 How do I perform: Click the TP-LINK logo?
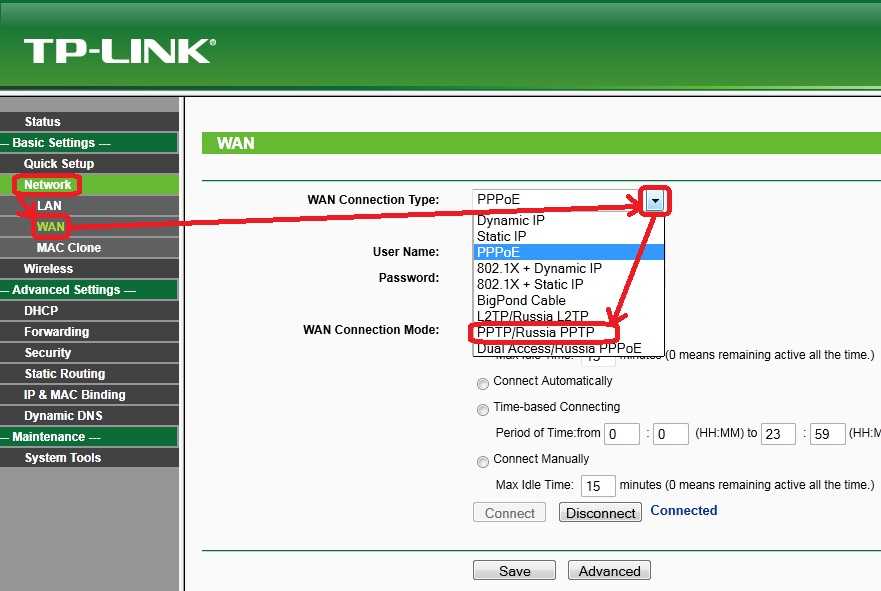point(120,51)
